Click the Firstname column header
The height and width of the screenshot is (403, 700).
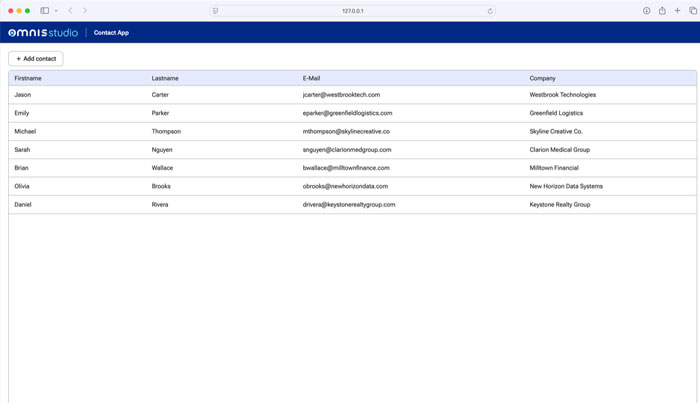point(28,78)
